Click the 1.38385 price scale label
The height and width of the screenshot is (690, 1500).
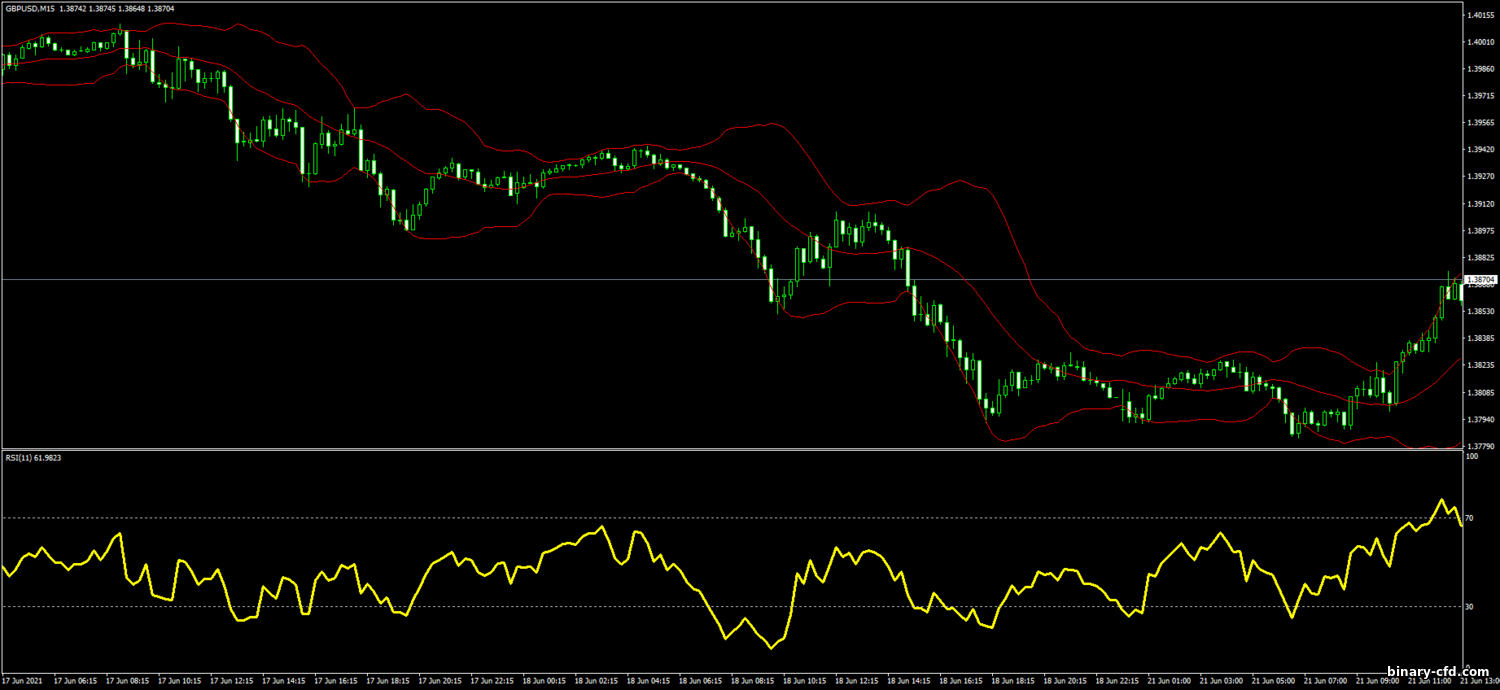click(1480, 339)
